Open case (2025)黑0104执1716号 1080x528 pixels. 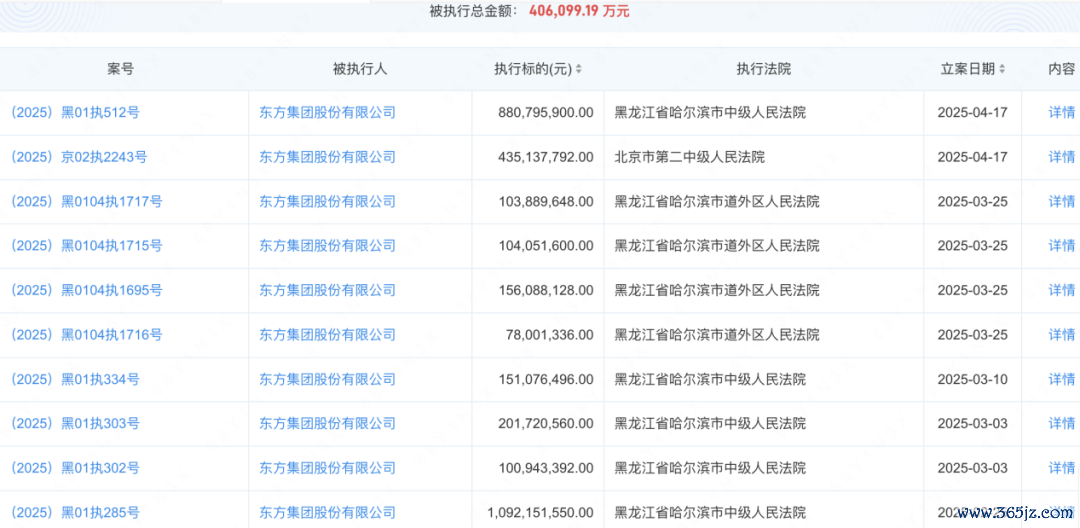click(x=86, y=335)
